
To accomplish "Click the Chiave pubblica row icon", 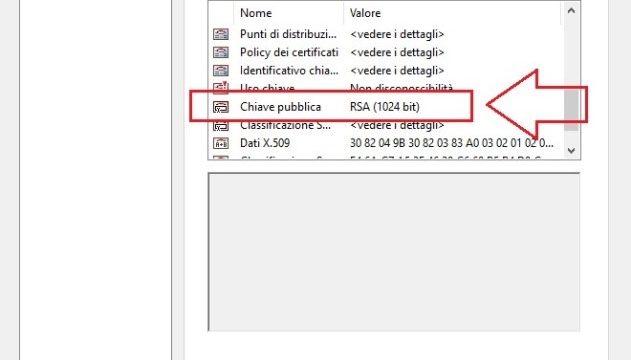I will [x=221, y=107].
